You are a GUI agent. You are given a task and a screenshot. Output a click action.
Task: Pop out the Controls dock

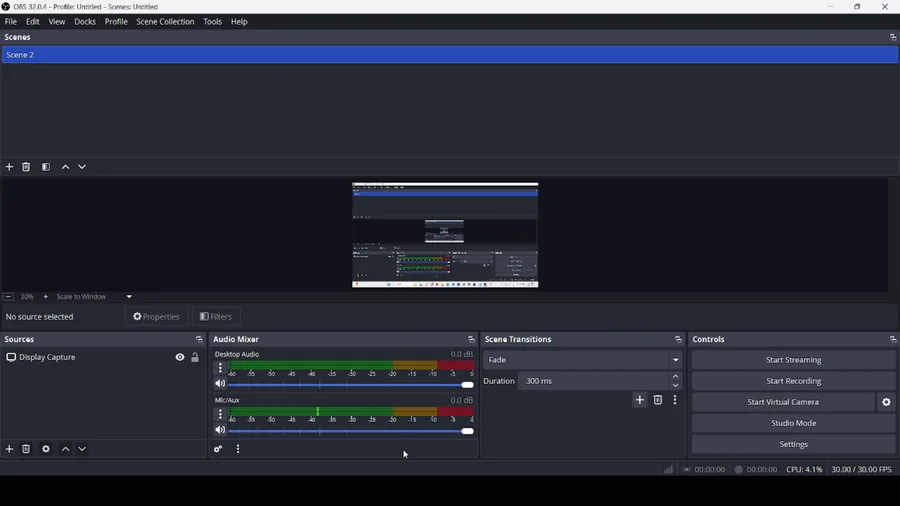[x=893, y=340]
